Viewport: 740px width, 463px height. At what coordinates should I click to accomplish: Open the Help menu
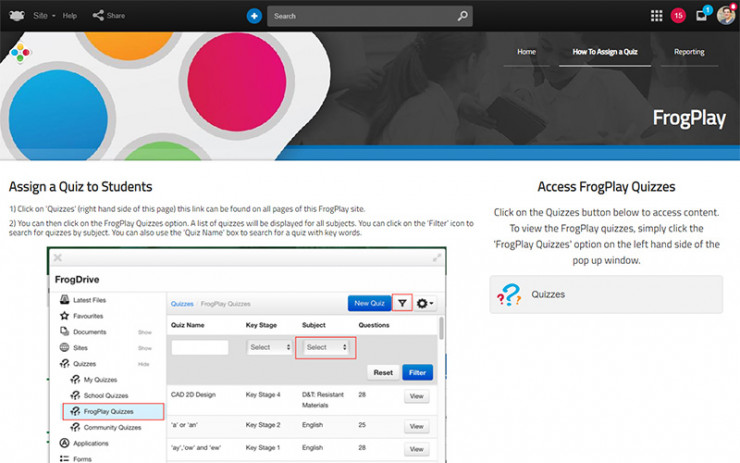pyautogui.click(x=70, y=16)
